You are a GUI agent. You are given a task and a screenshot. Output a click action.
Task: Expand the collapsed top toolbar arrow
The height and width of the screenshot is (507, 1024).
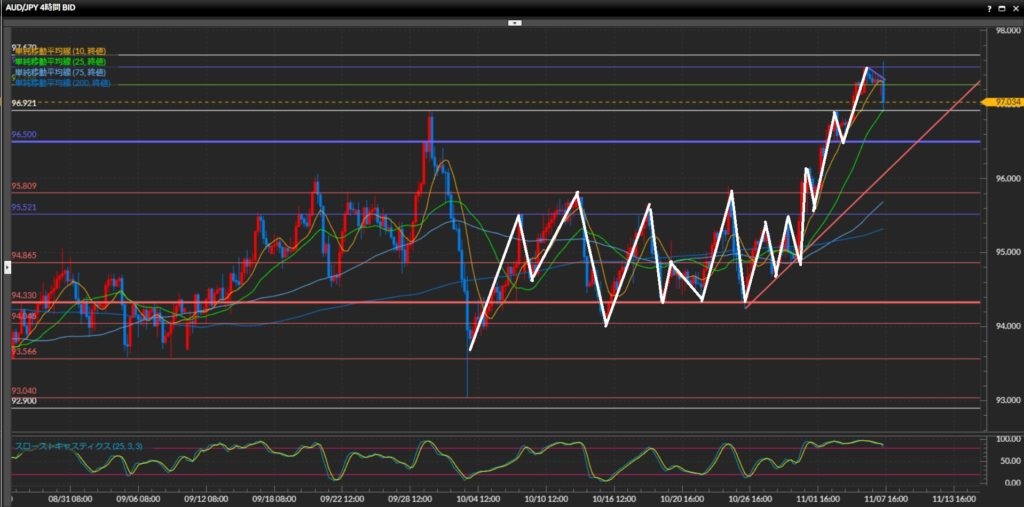coord(513,21)
